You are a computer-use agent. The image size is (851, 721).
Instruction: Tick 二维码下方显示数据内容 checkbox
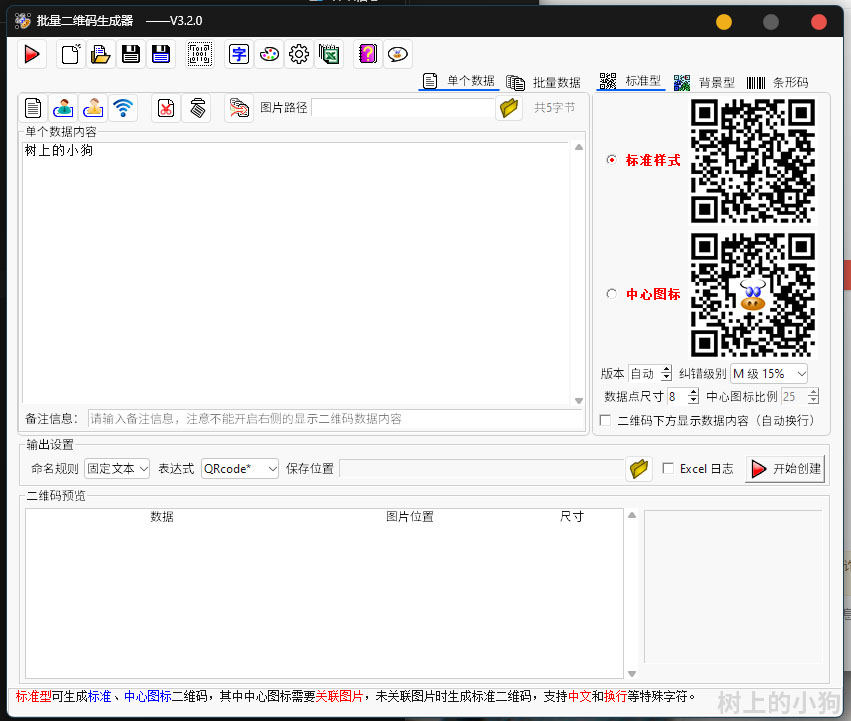(605, 420)
